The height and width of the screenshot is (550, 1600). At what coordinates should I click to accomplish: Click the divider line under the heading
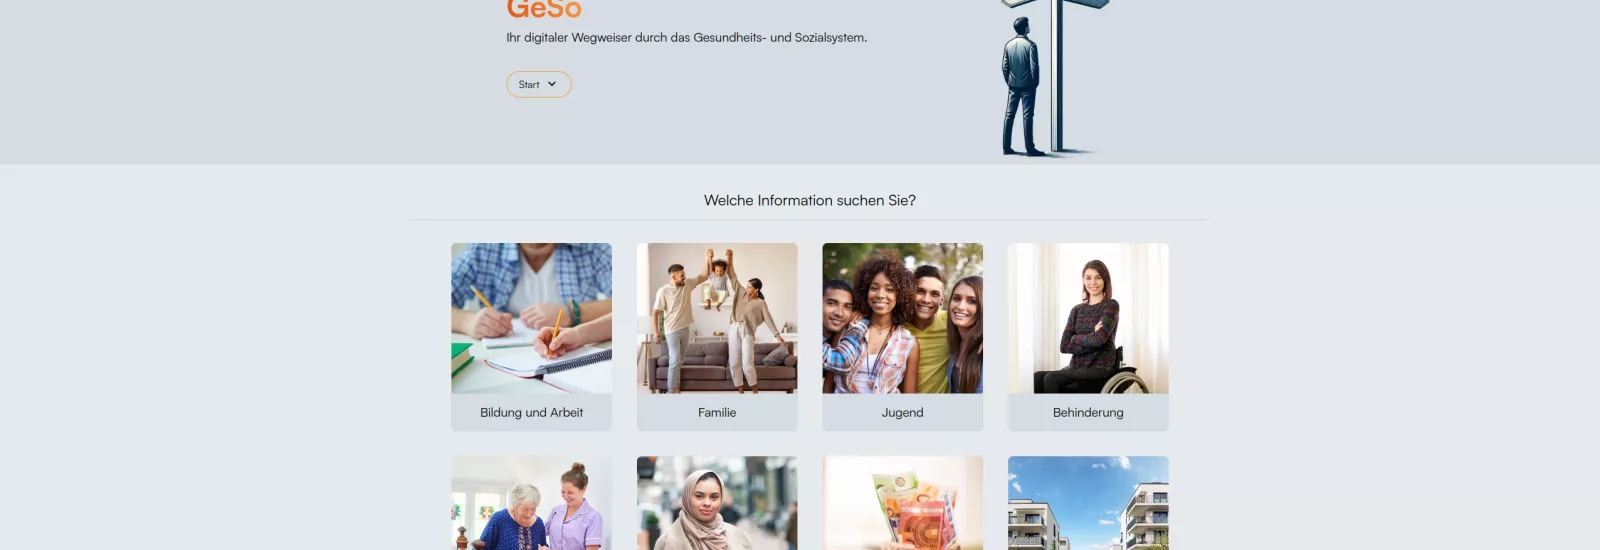810,220
